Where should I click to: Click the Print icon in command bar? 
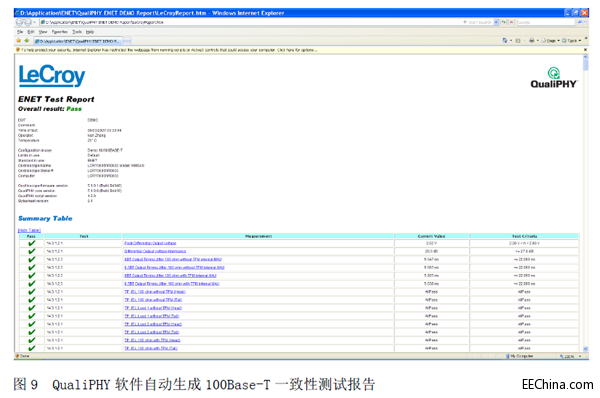[532, 40]
